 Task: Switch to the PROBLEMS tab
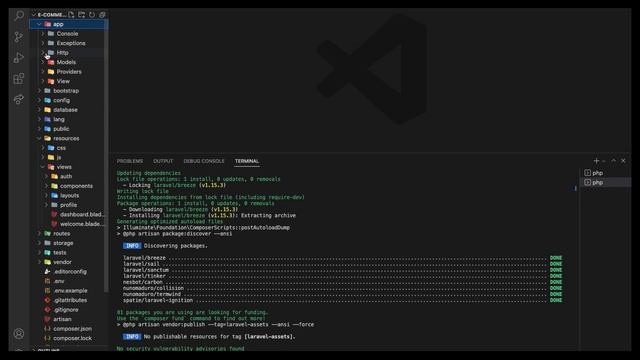130,161
